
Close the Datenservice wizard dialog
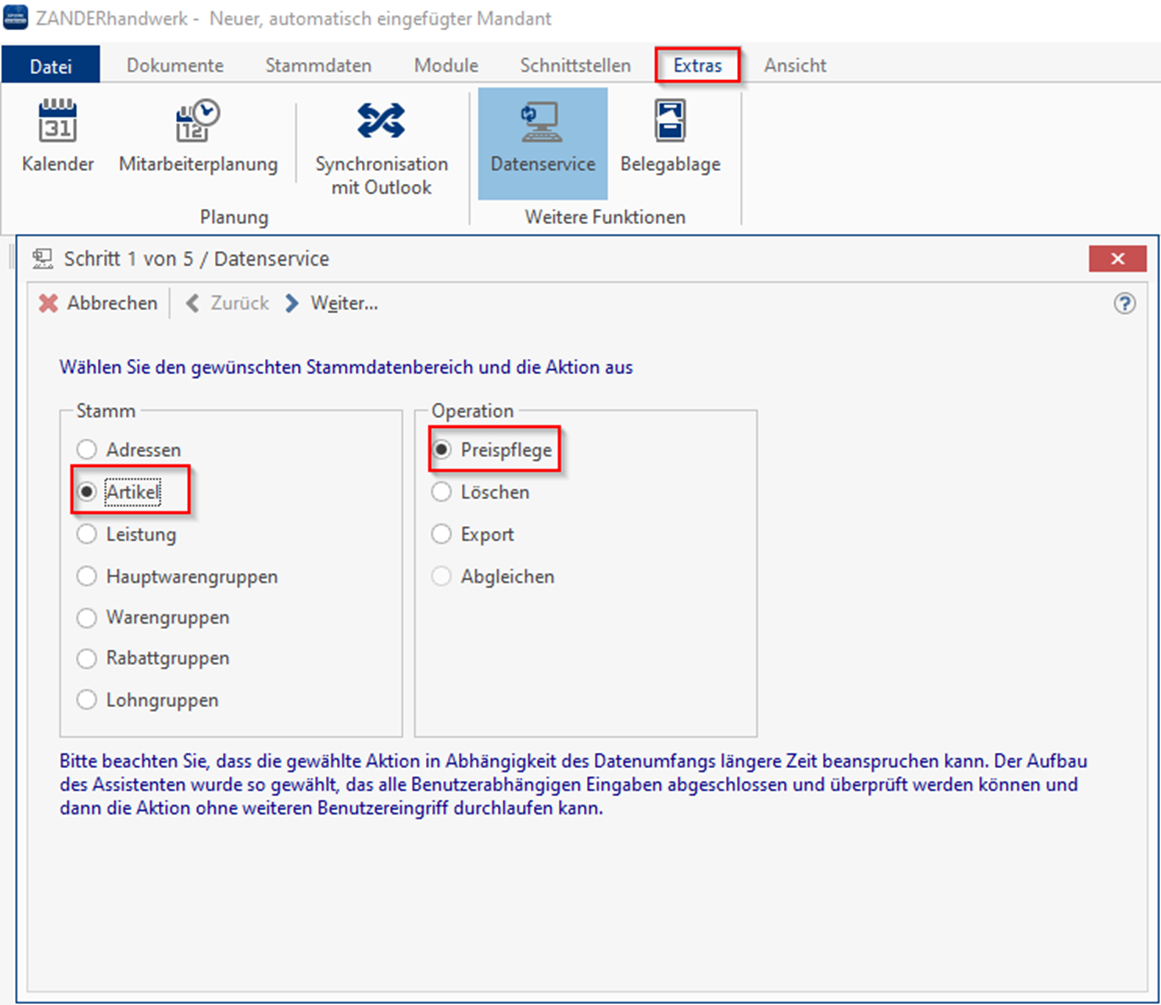coord(1116,259)
